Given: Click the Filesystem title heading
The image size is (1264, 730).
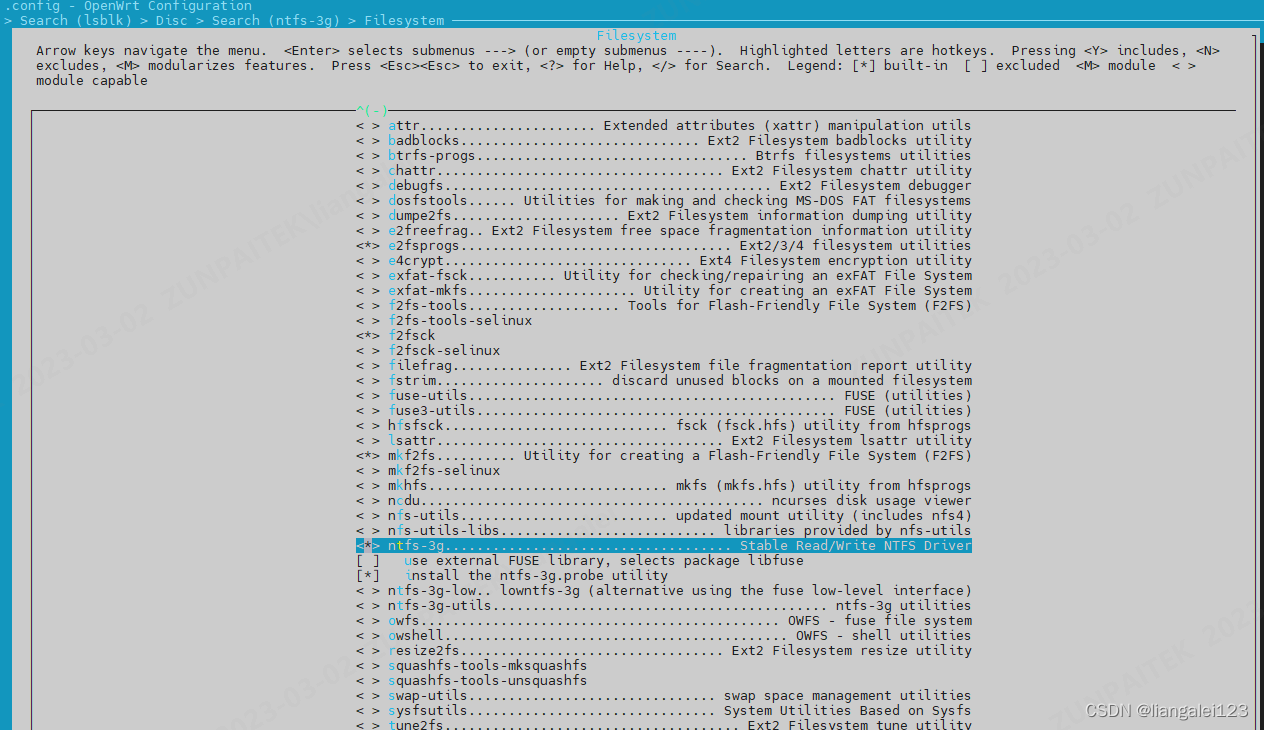Looking at the screenshot, I should [x=636, y=34].
